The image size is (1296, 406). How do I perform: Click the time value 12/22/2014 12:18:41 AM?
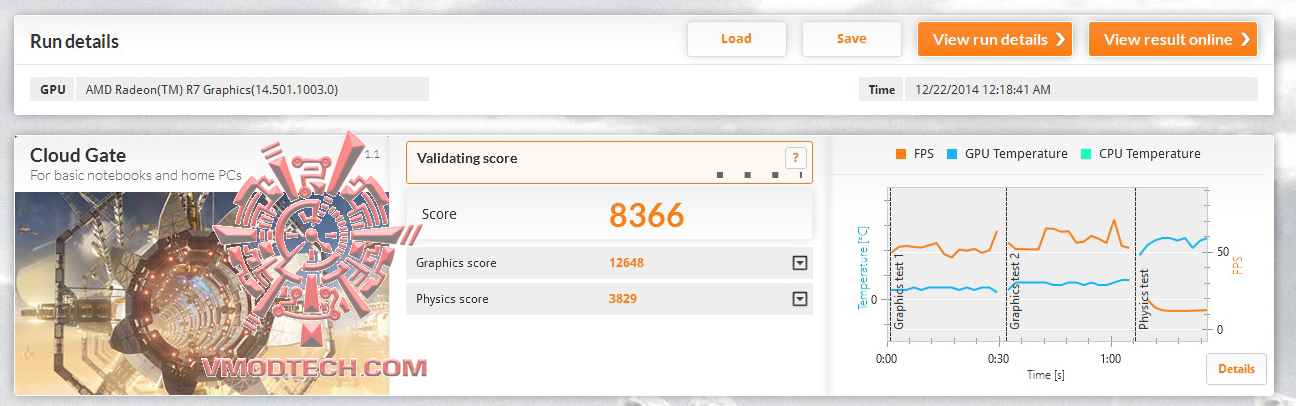983,89
